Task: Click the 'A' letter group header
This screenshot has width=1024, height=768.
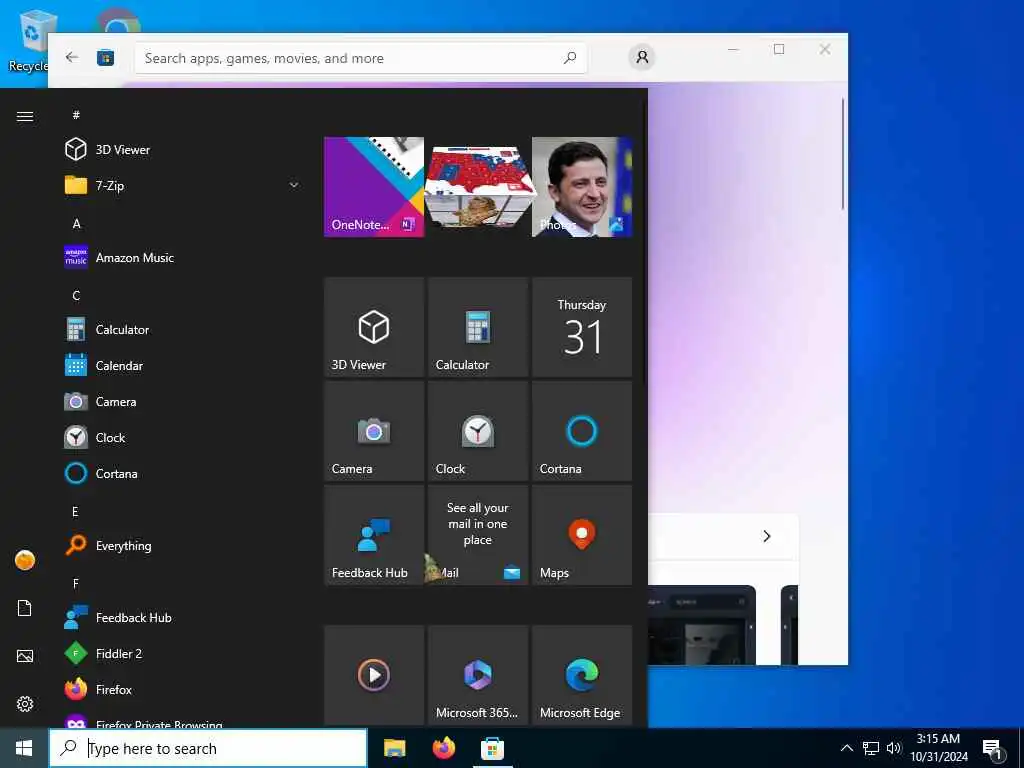Action: pyautogui.click(x=76, y=223)
